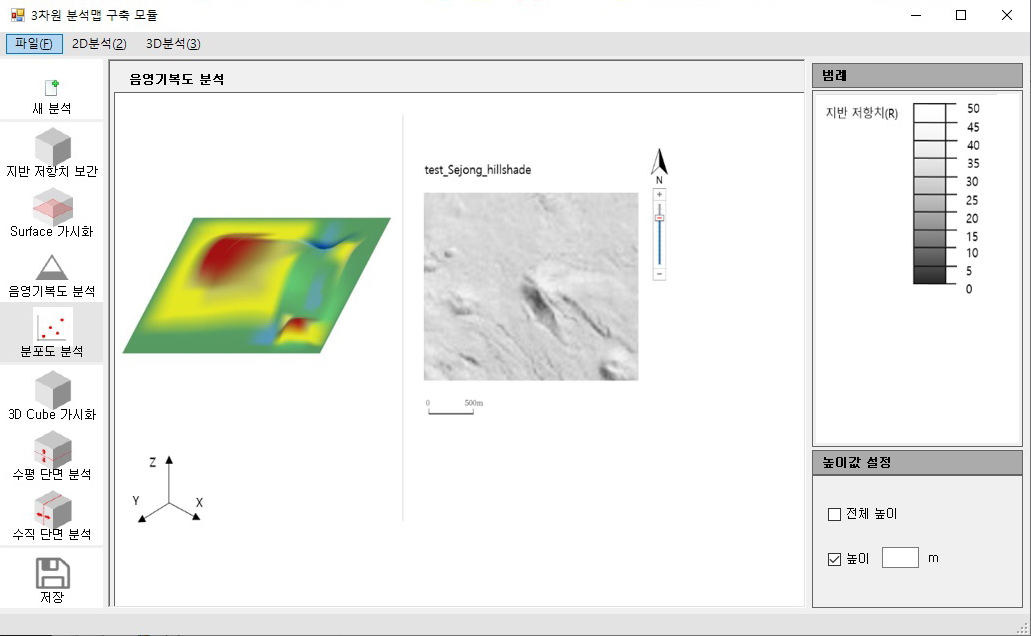Screen dimensions: 1031x636
Task: Open the Surface 가시화 tool
Action: (52, 206)
